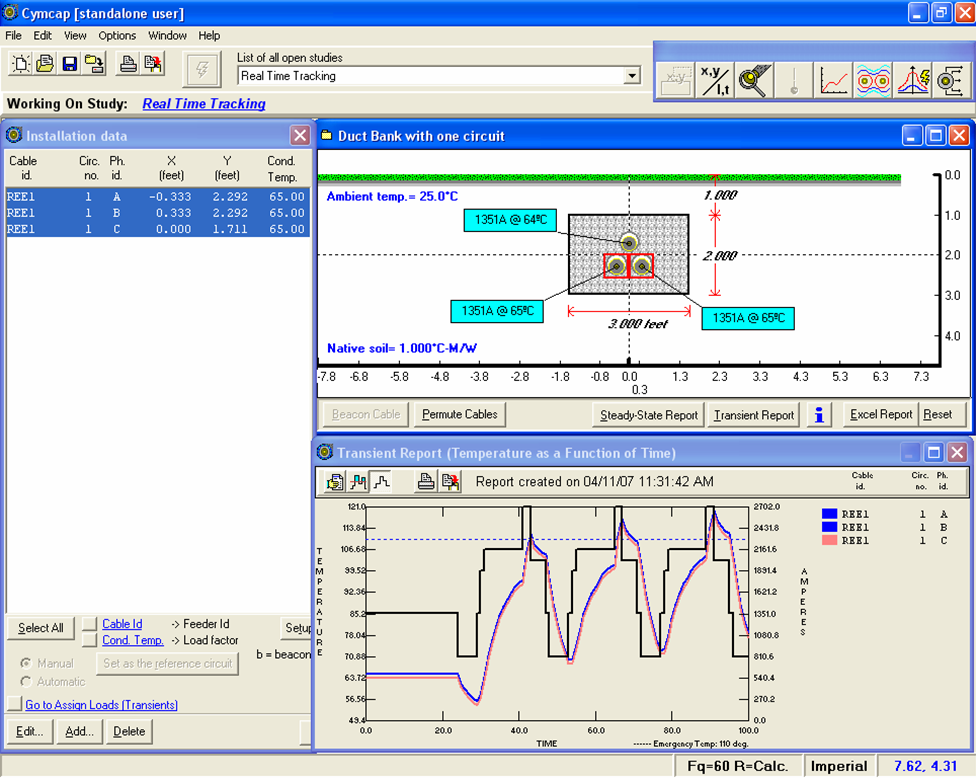Click the printer icon in Transient Report toolbar
Screen dimensions: 976x778
tap(426, 482)
